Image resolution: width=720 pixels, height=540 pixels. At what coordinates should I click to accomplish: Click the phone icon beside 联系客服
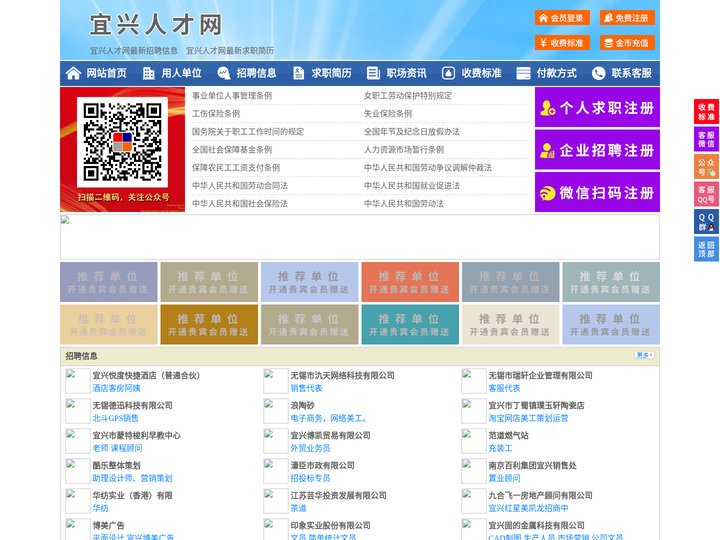click(598, 73)
